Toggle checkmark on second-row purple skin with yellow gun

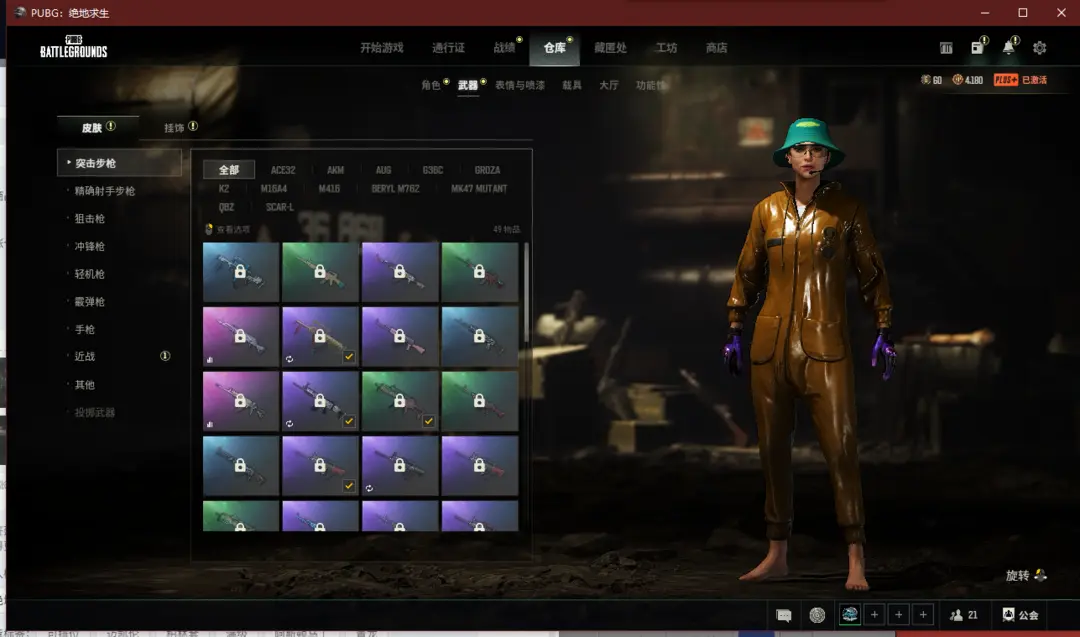[x=349, y=356]
